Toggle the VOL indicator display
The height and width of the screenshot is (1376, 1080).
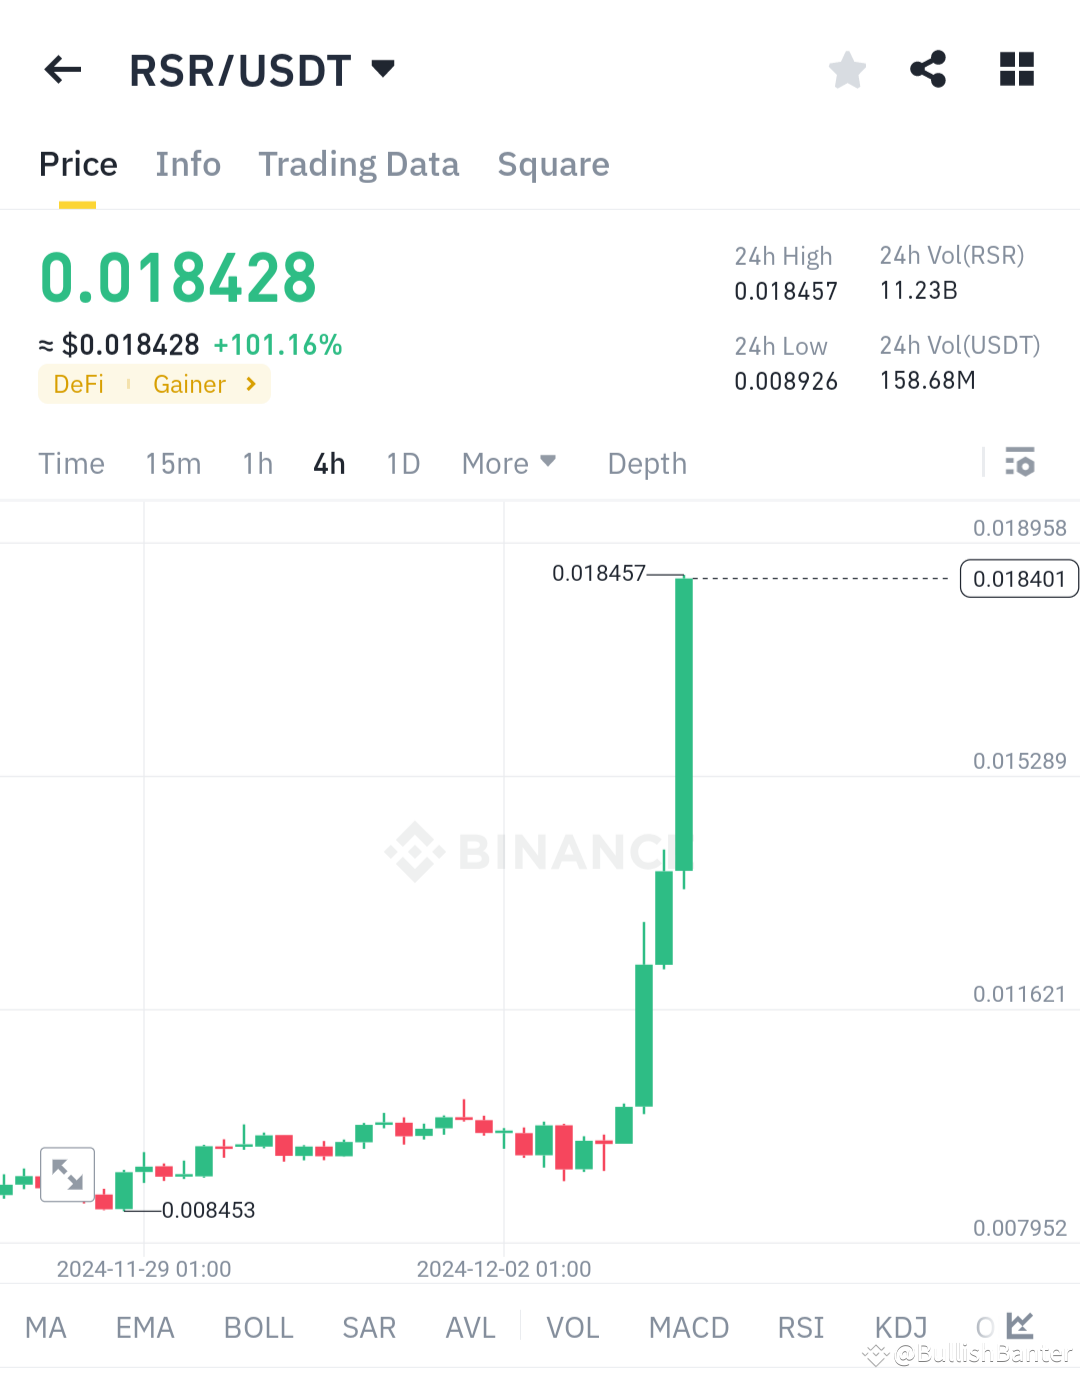pyautogui.click(x=573, y=1327)
